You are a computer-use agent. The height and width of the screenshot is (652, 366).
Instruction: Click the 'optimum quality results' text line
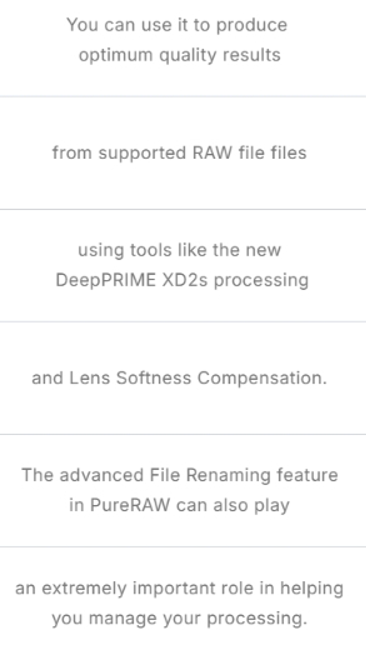pyautogui.click(x=180, y=55)
